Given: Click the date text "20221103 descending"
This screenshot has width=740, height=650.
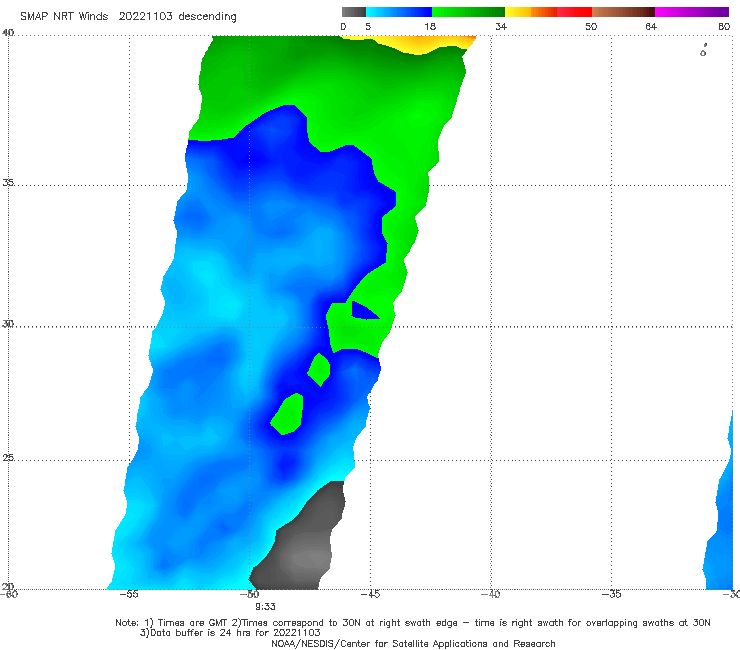Looking at the screenshot, I should 177,16.
